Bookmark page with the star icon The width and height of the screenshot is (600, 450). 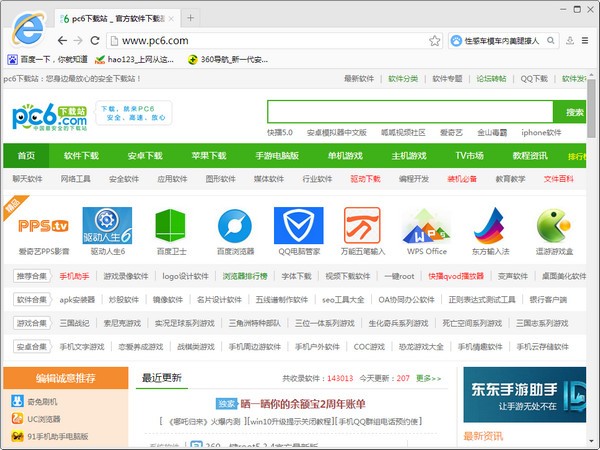434,41
